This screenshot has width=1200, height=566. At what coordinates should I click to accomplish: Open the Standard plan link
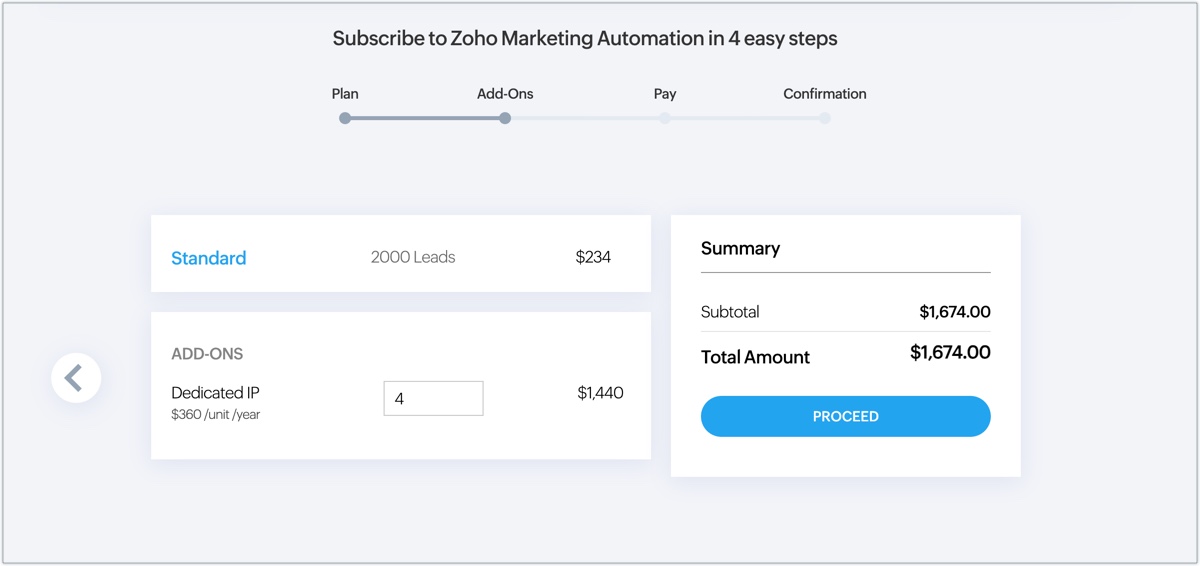pos(208,258)
